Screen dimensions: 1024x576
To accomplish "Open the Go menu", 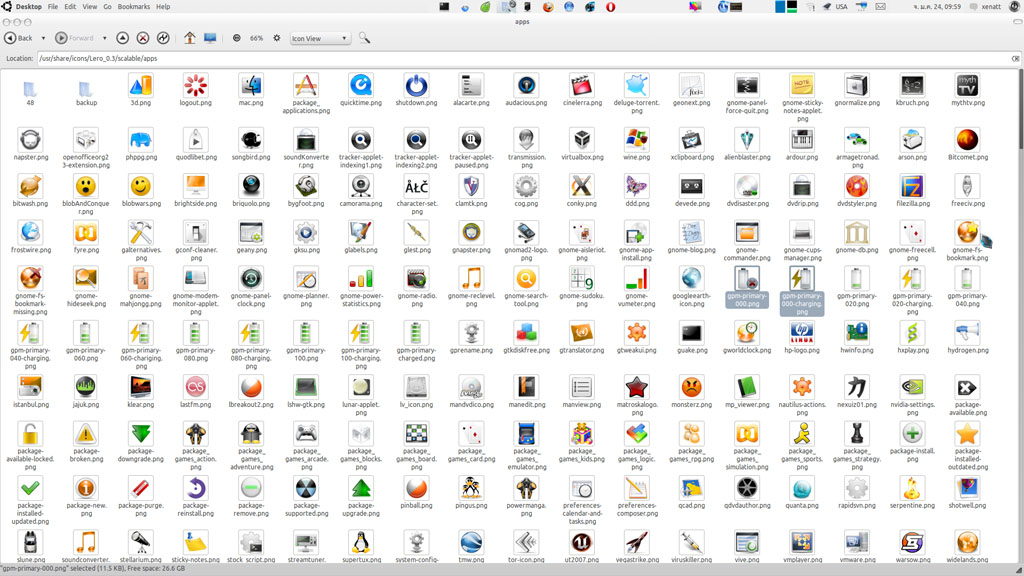I will (x=107, y=7).
